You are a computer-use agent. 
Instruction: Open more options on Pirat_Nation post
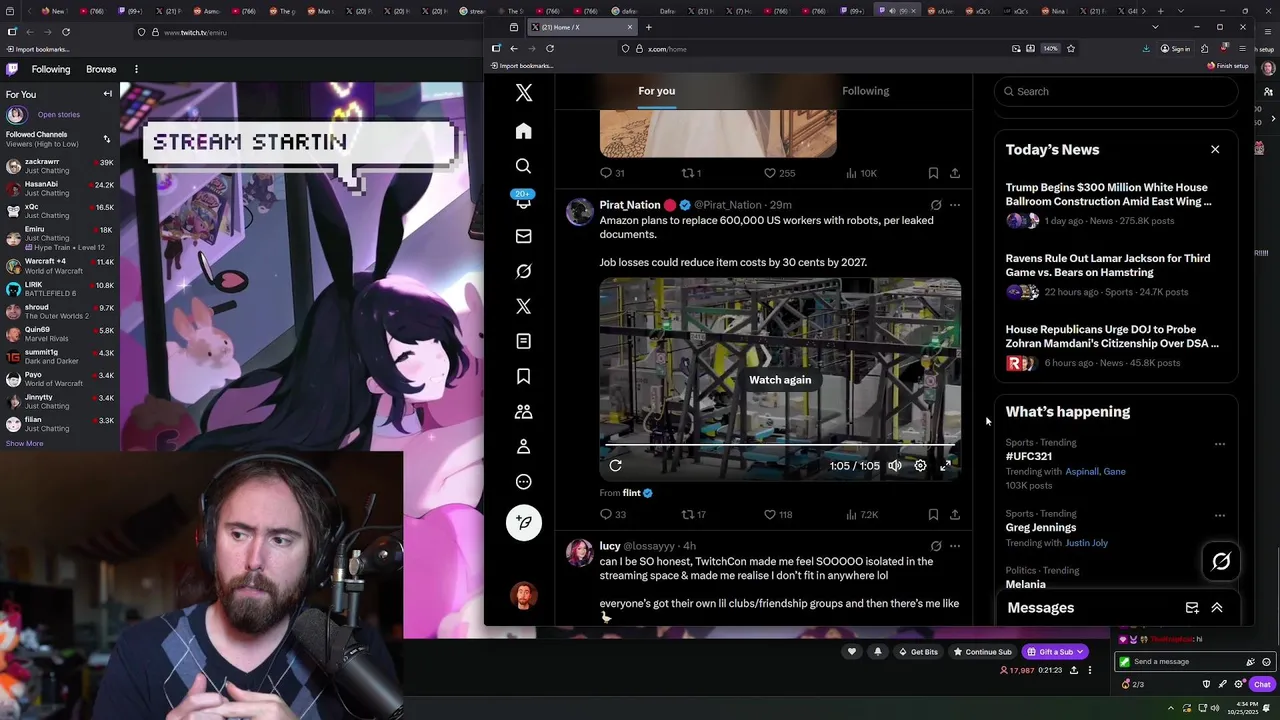pyautogui.click(x=955, y=205)
